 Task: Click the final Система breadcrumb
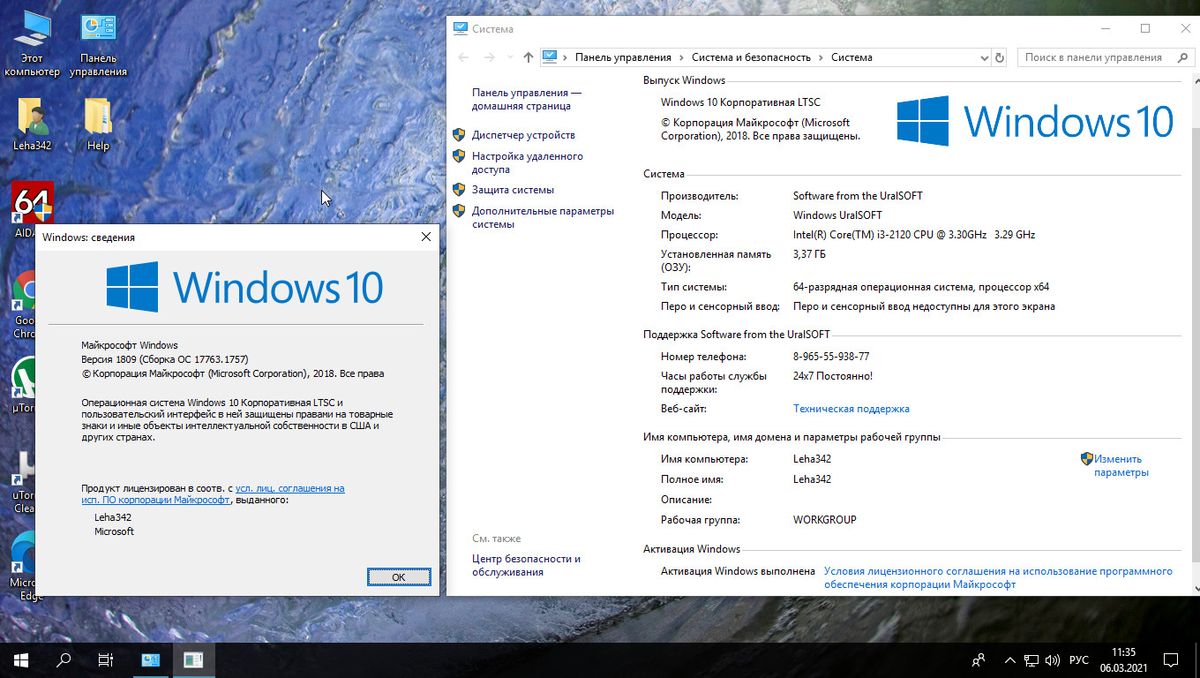(x=852, y=58)
